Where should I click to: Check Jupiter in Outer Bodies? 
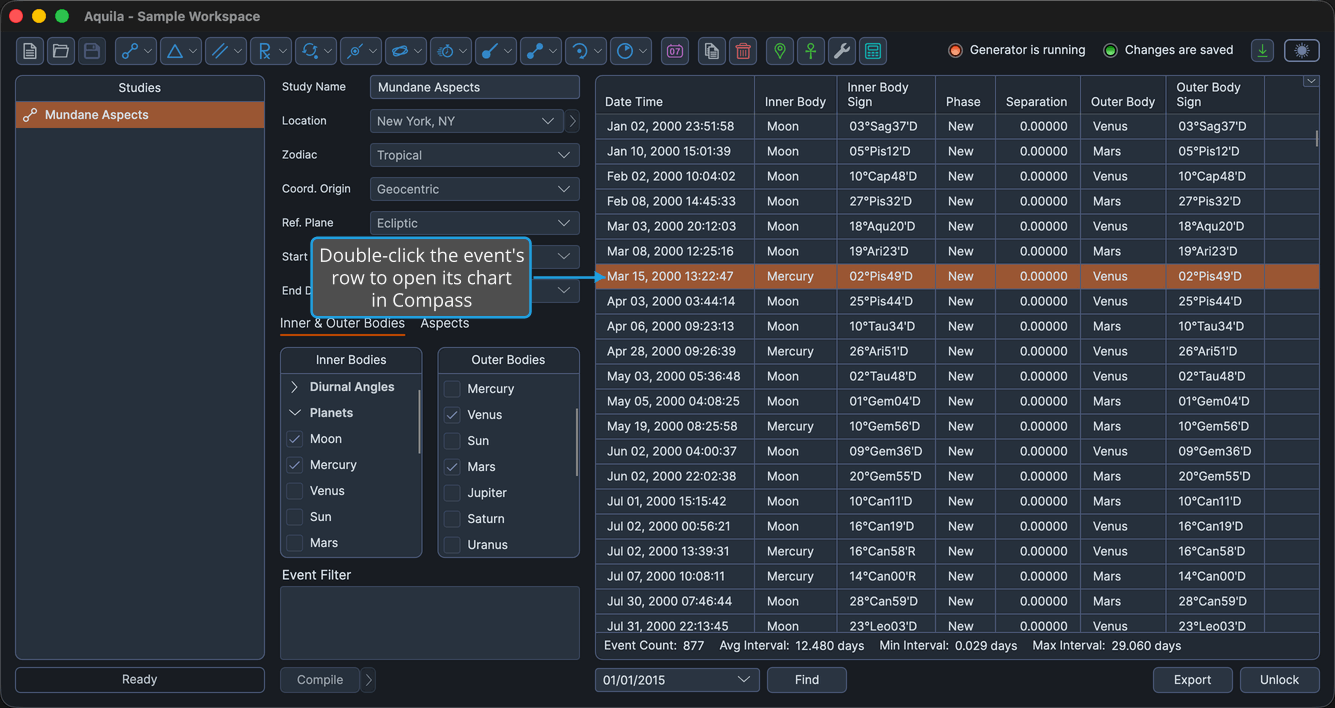[x=452, y=493]
